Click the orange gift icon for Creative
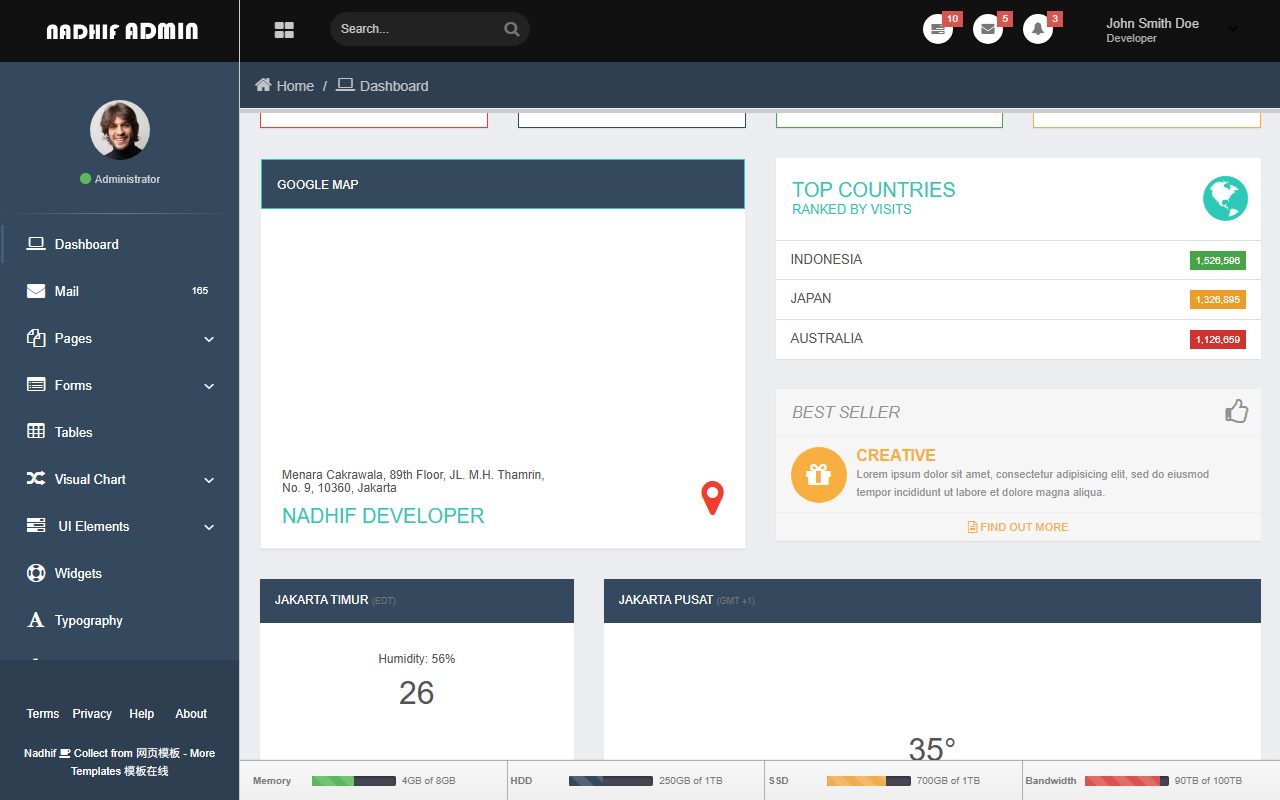 click(819, 475)
